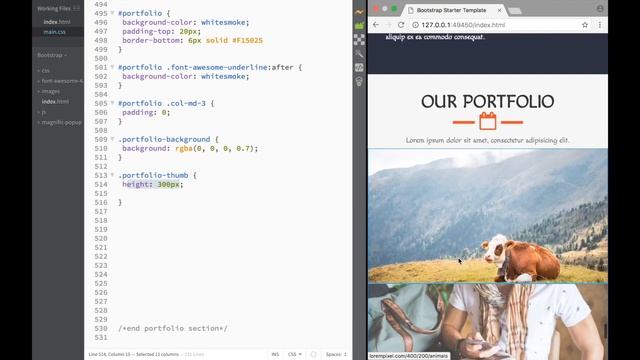Reload the page in Chrome
The height and width of the screenshot is (360, 640).
[x=401, y=25]
